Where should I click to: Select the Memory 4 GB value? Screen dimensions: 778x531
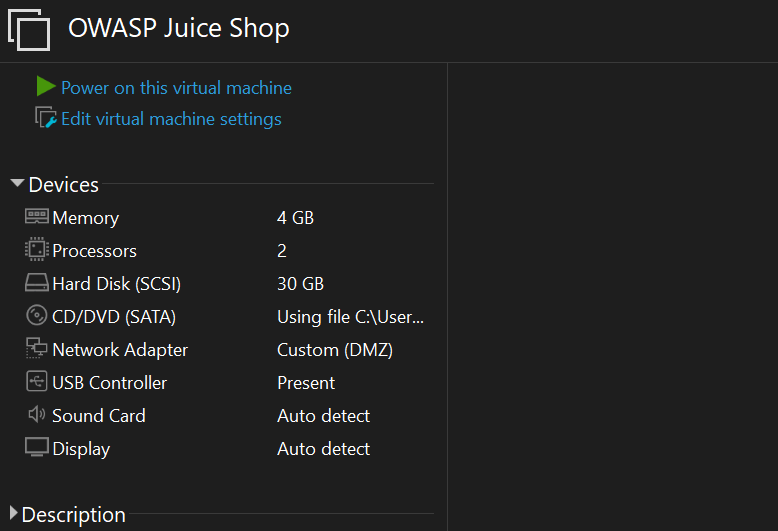tap(295, 217)
